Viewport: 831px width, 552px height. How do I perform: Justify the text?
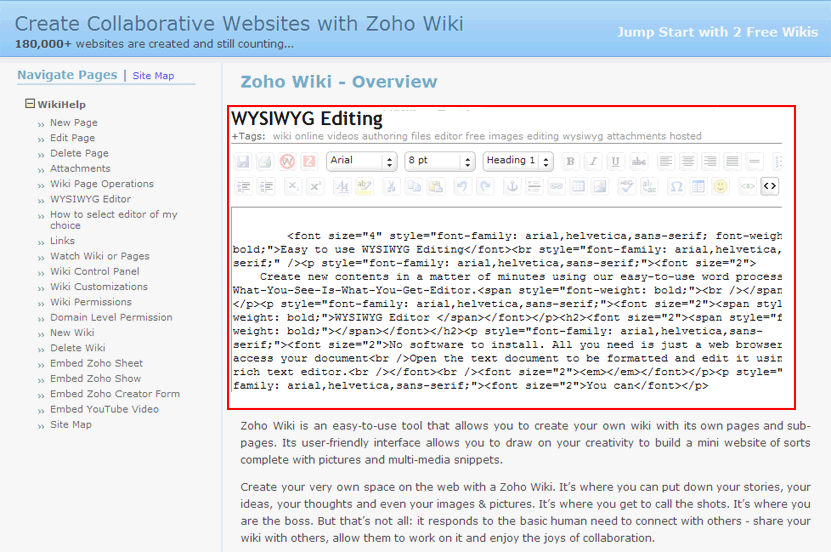point(732,161)
